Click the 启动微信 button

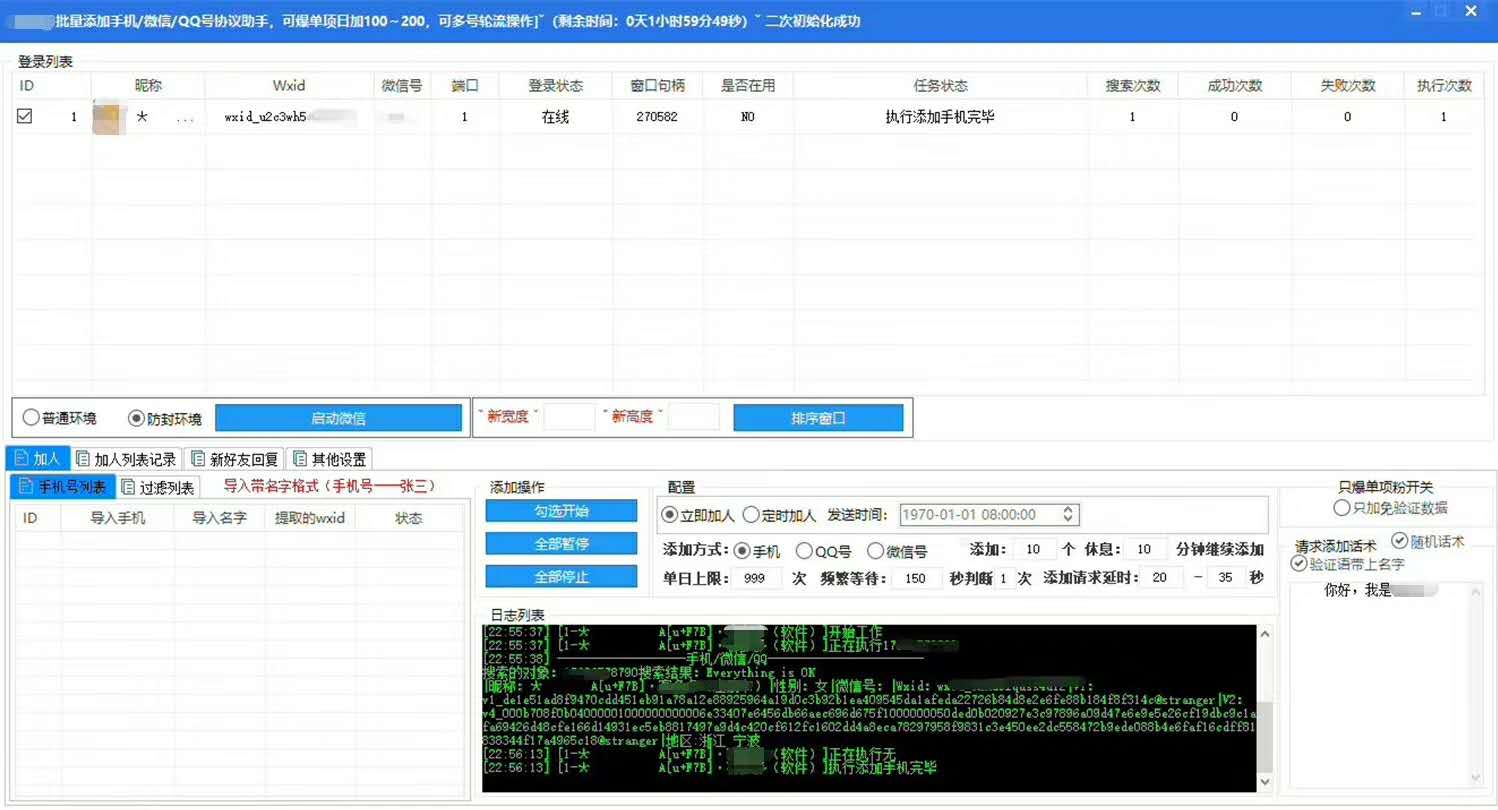click(340, 416)
